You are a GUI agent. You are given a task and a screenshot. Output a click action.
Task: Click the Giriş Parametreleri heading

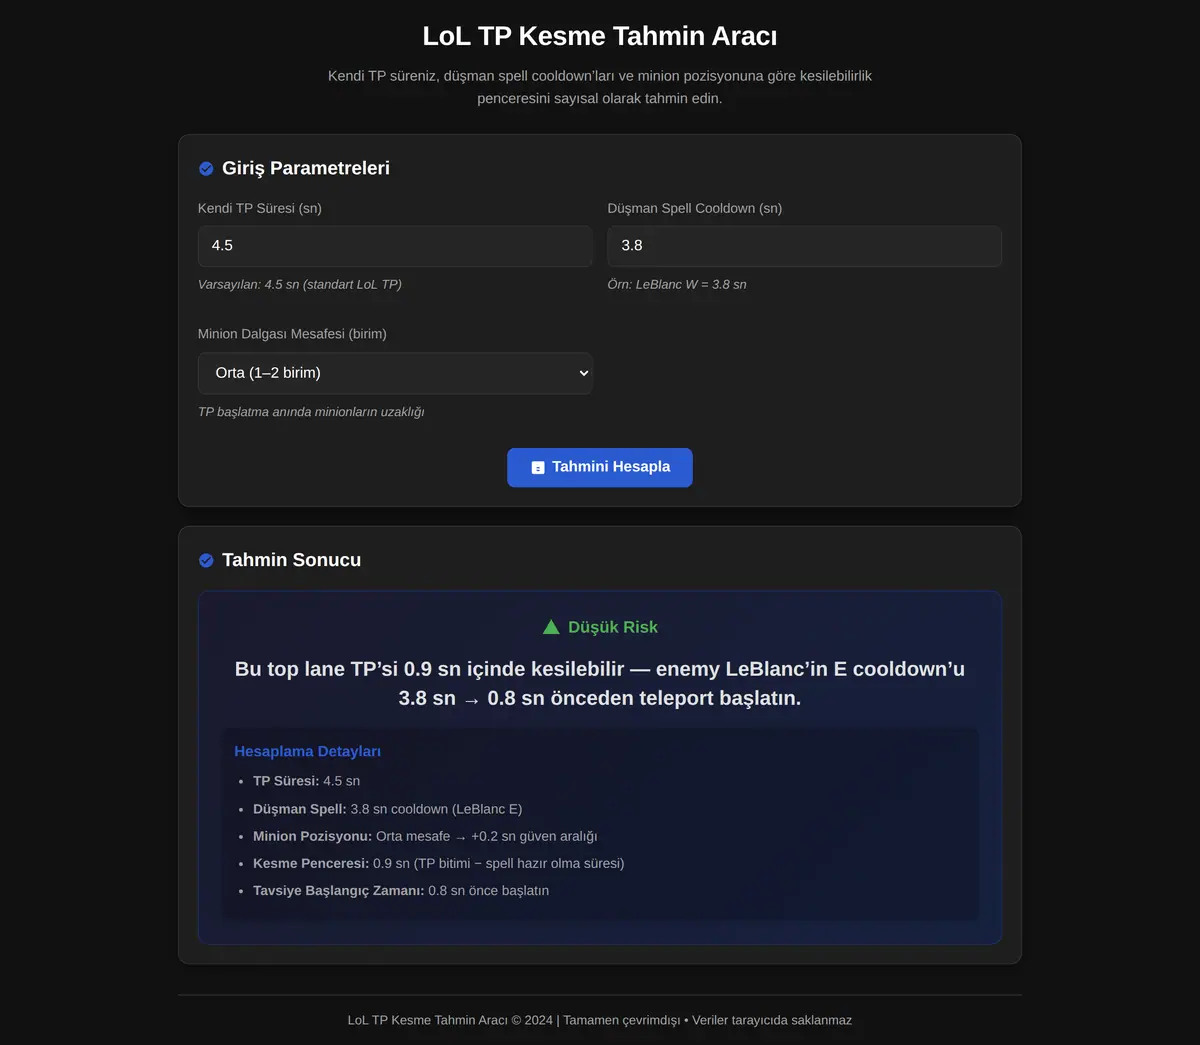point(306,168)
